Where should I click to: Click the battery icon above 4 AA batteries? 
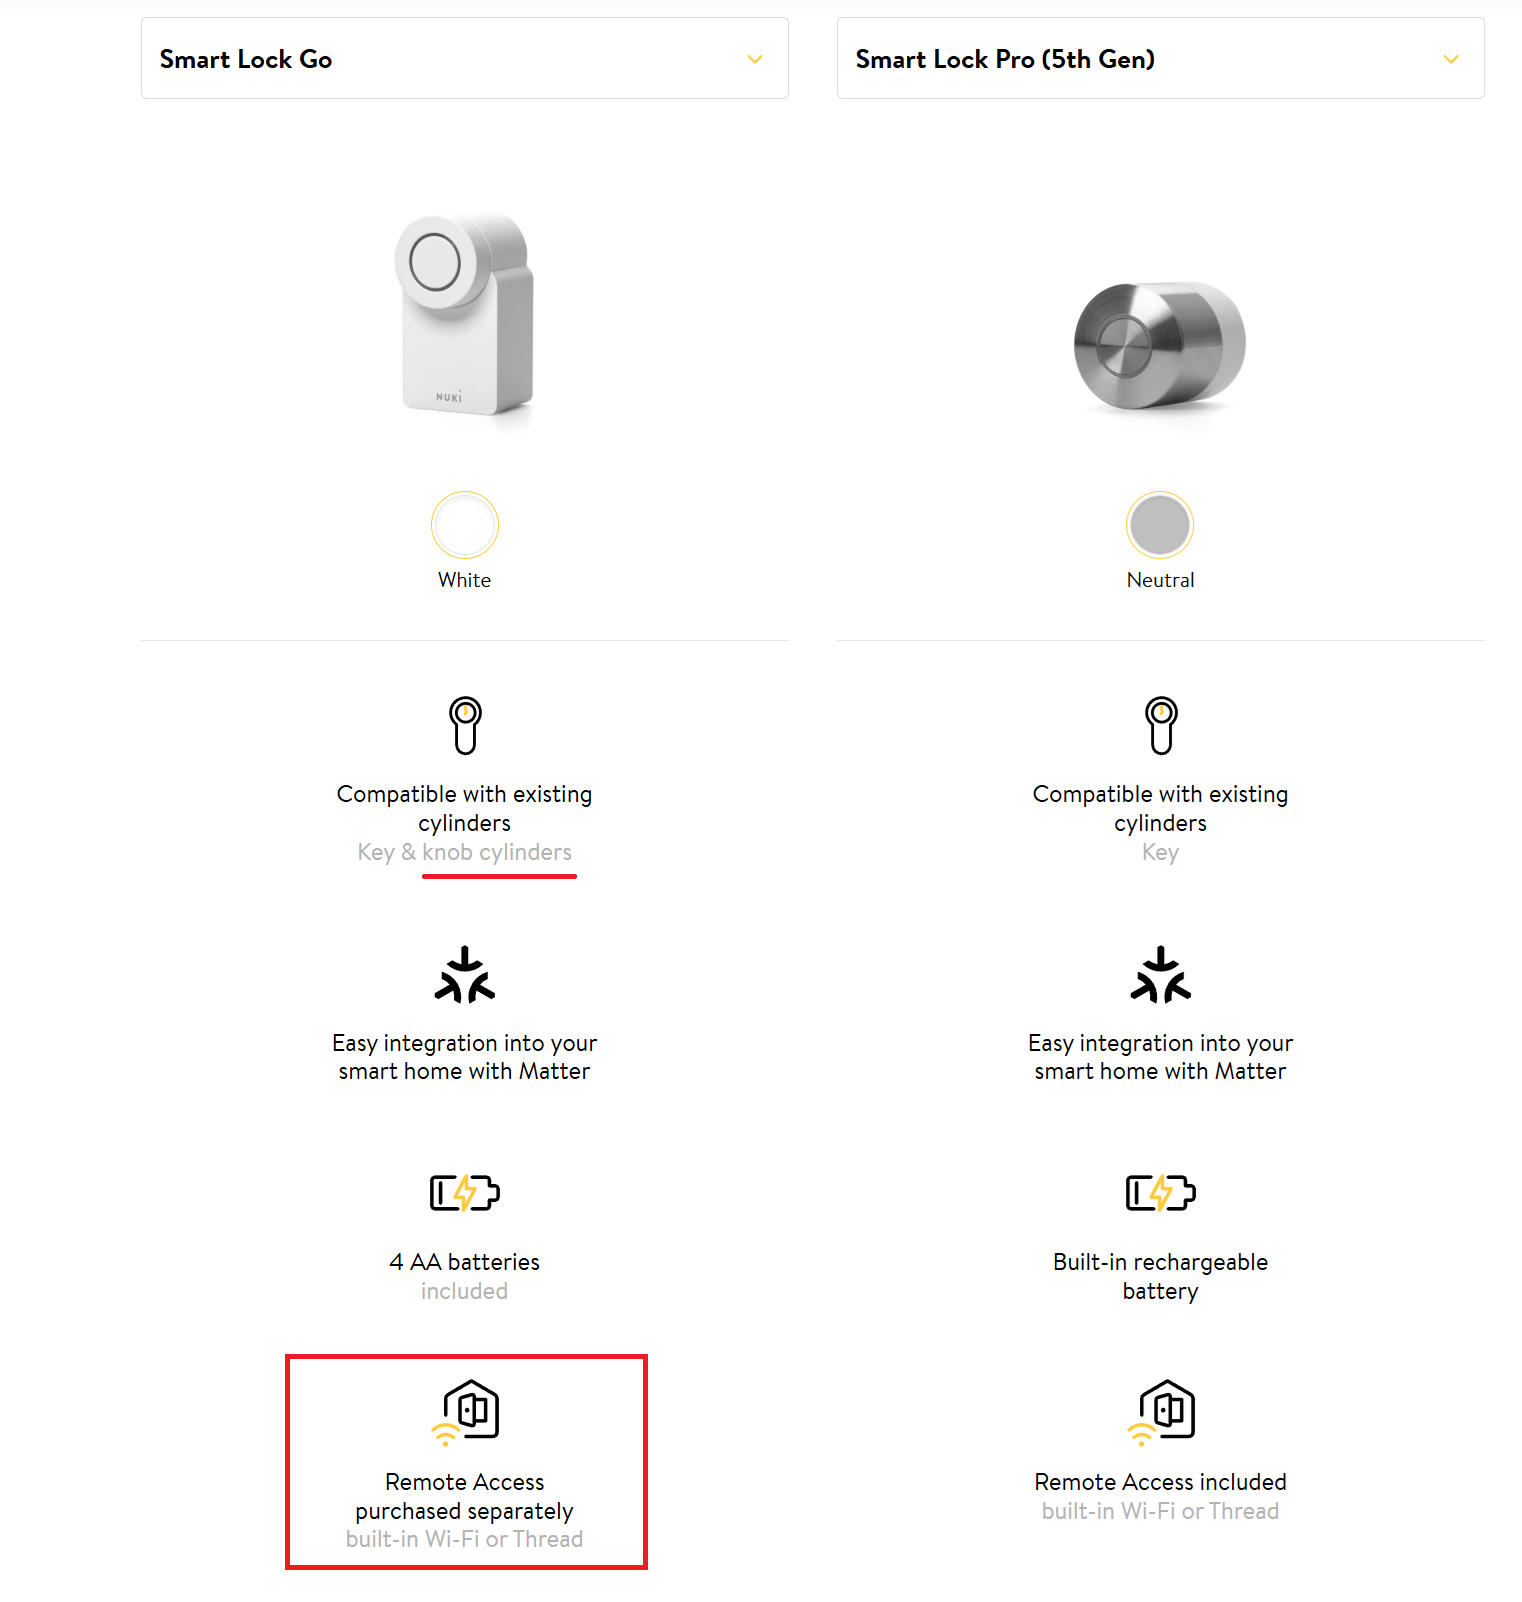(465, 1193)
